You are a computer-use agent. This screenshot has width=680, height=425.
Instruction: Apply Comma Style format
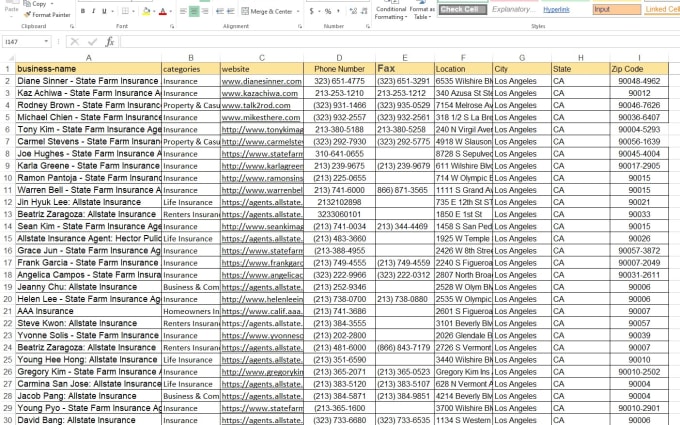coord(338,11)
